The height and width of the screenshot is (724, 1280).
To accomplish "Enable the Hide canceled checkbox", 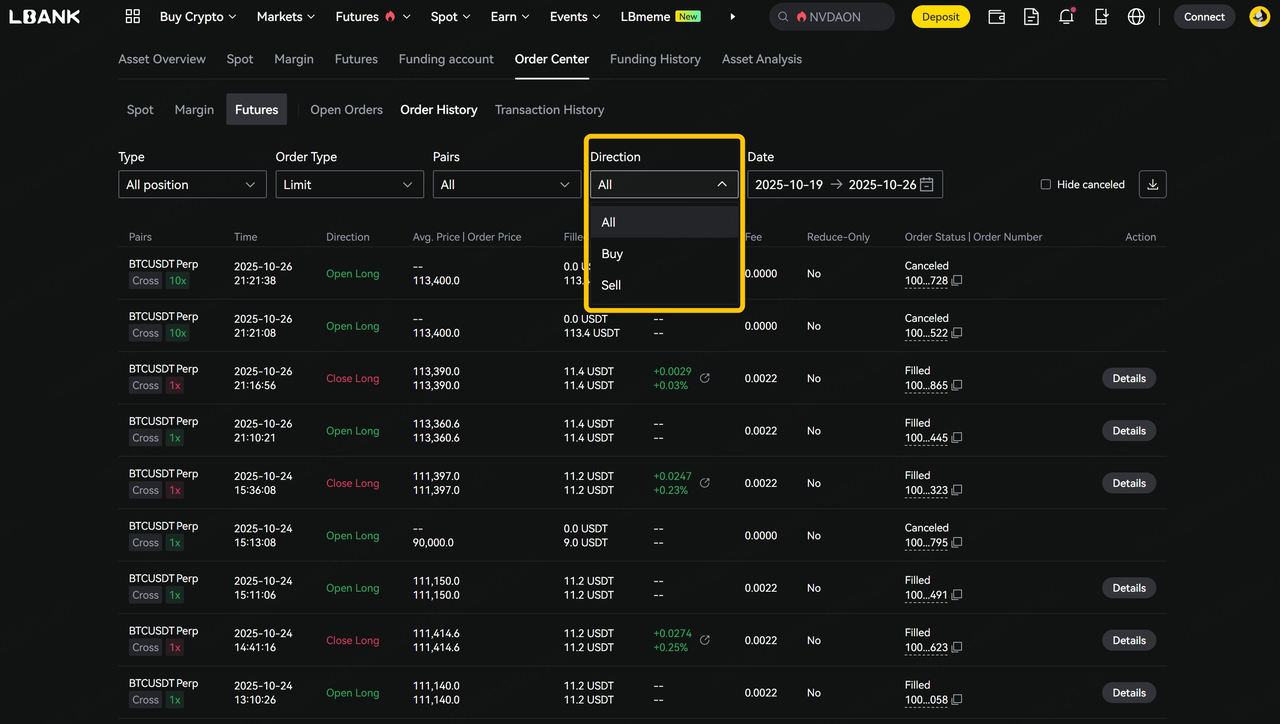I will pyautogui.click(x=1046, y=185).
